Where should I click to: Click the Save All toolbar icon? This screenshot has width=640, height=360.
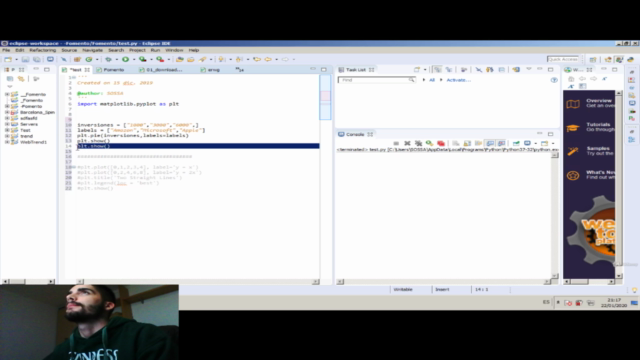36,60
